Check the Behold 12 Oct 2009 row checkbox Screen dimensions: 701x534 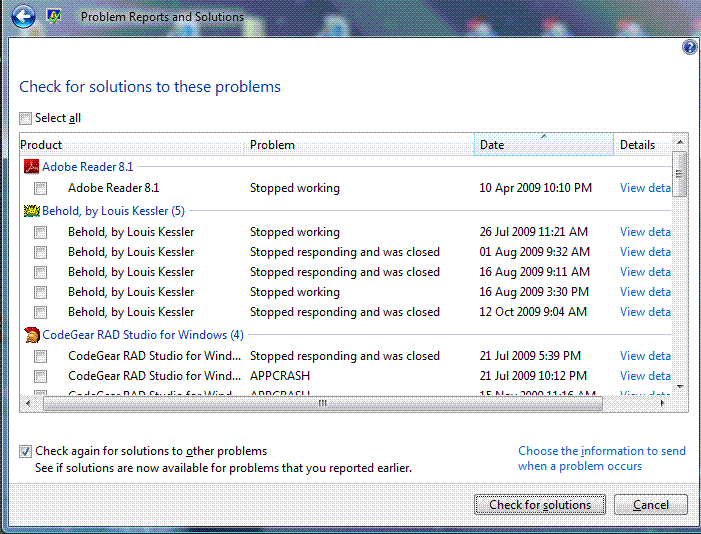[41, 312]
